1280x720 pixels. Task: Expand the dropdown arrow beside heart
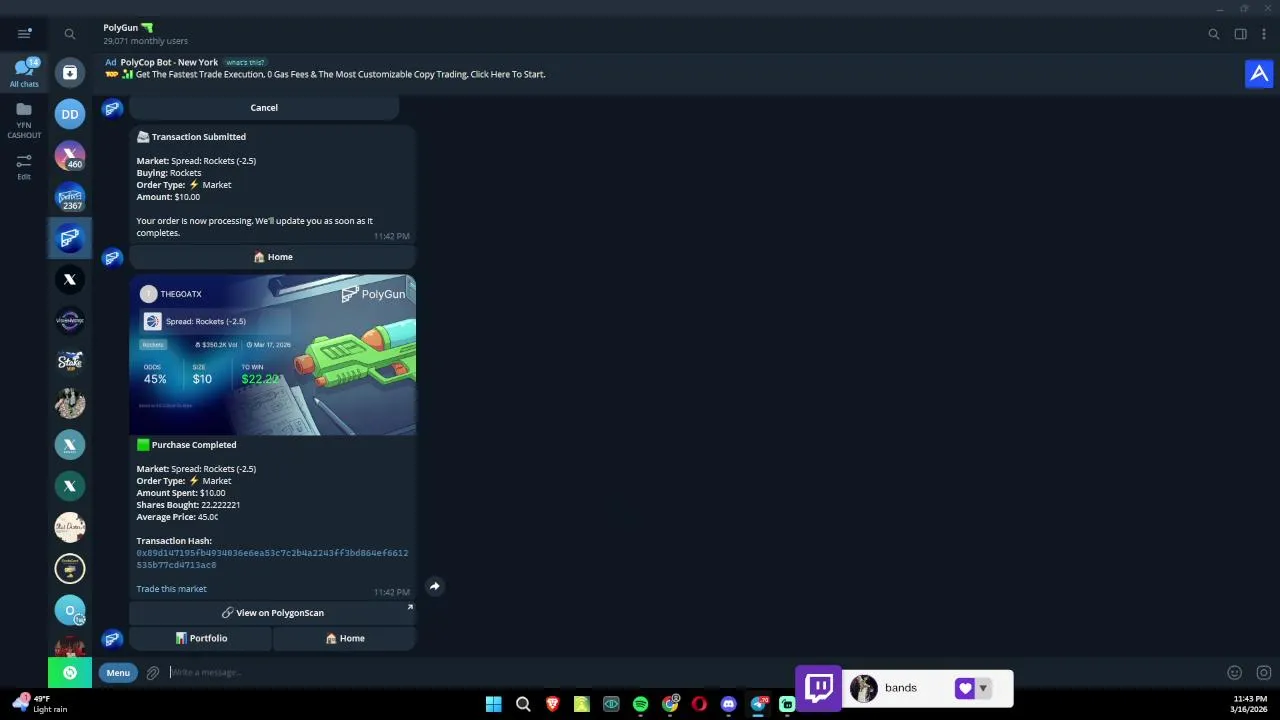tap(983, 688)
